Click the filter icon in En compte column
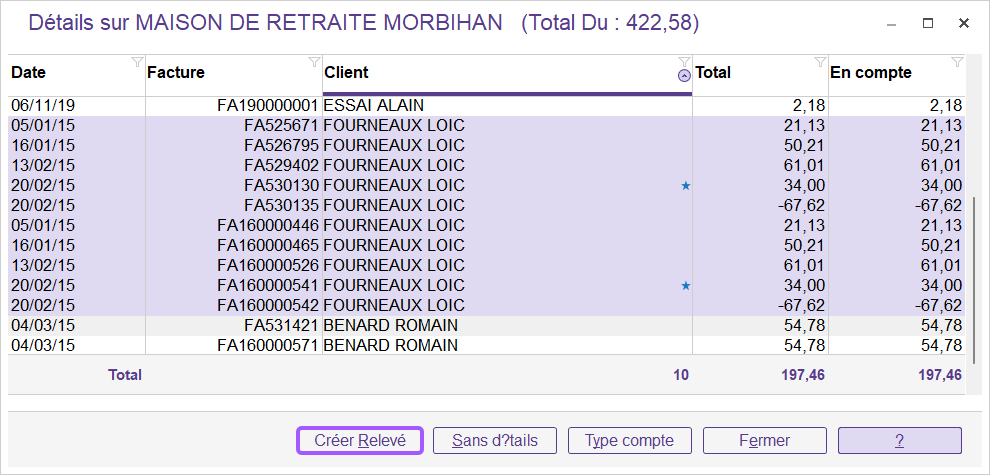Screen dimensions: 990x475 pos(956,62)
